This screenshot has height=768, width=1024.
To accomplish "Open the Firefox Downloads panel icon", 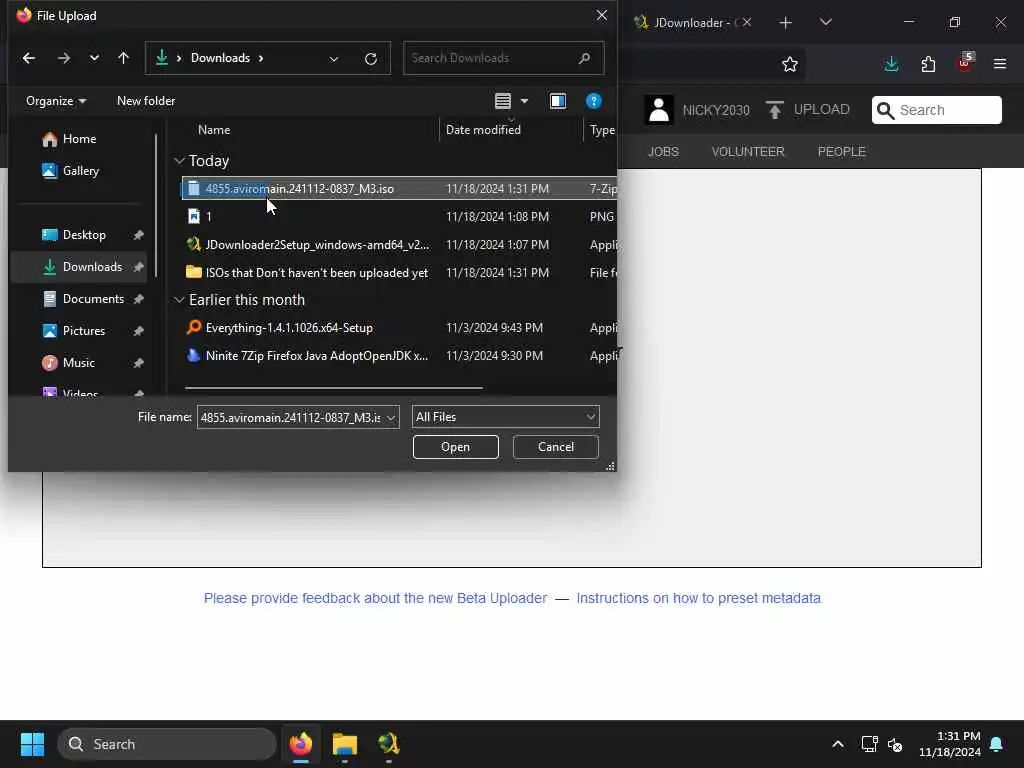I will pyautogui.click(x=891, y=64).
